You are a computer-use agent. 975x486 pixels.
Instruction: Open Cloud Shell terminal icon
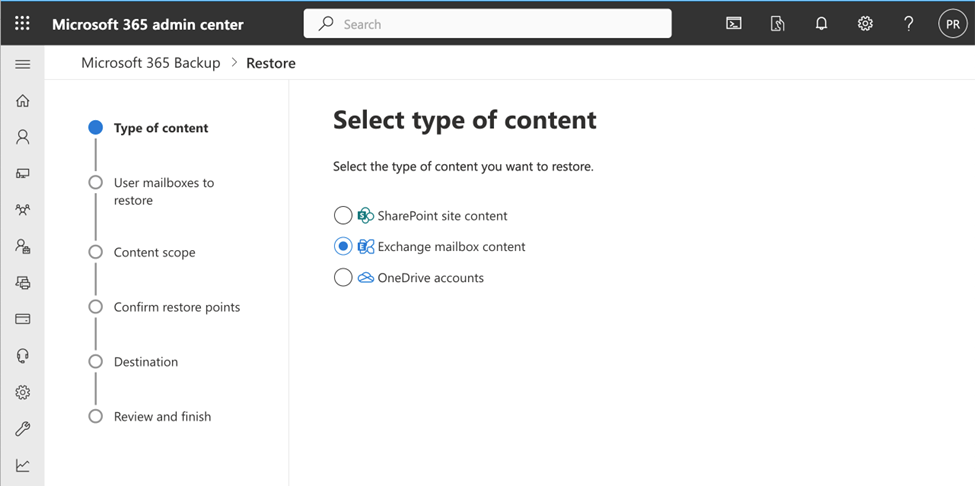(734, 24)
